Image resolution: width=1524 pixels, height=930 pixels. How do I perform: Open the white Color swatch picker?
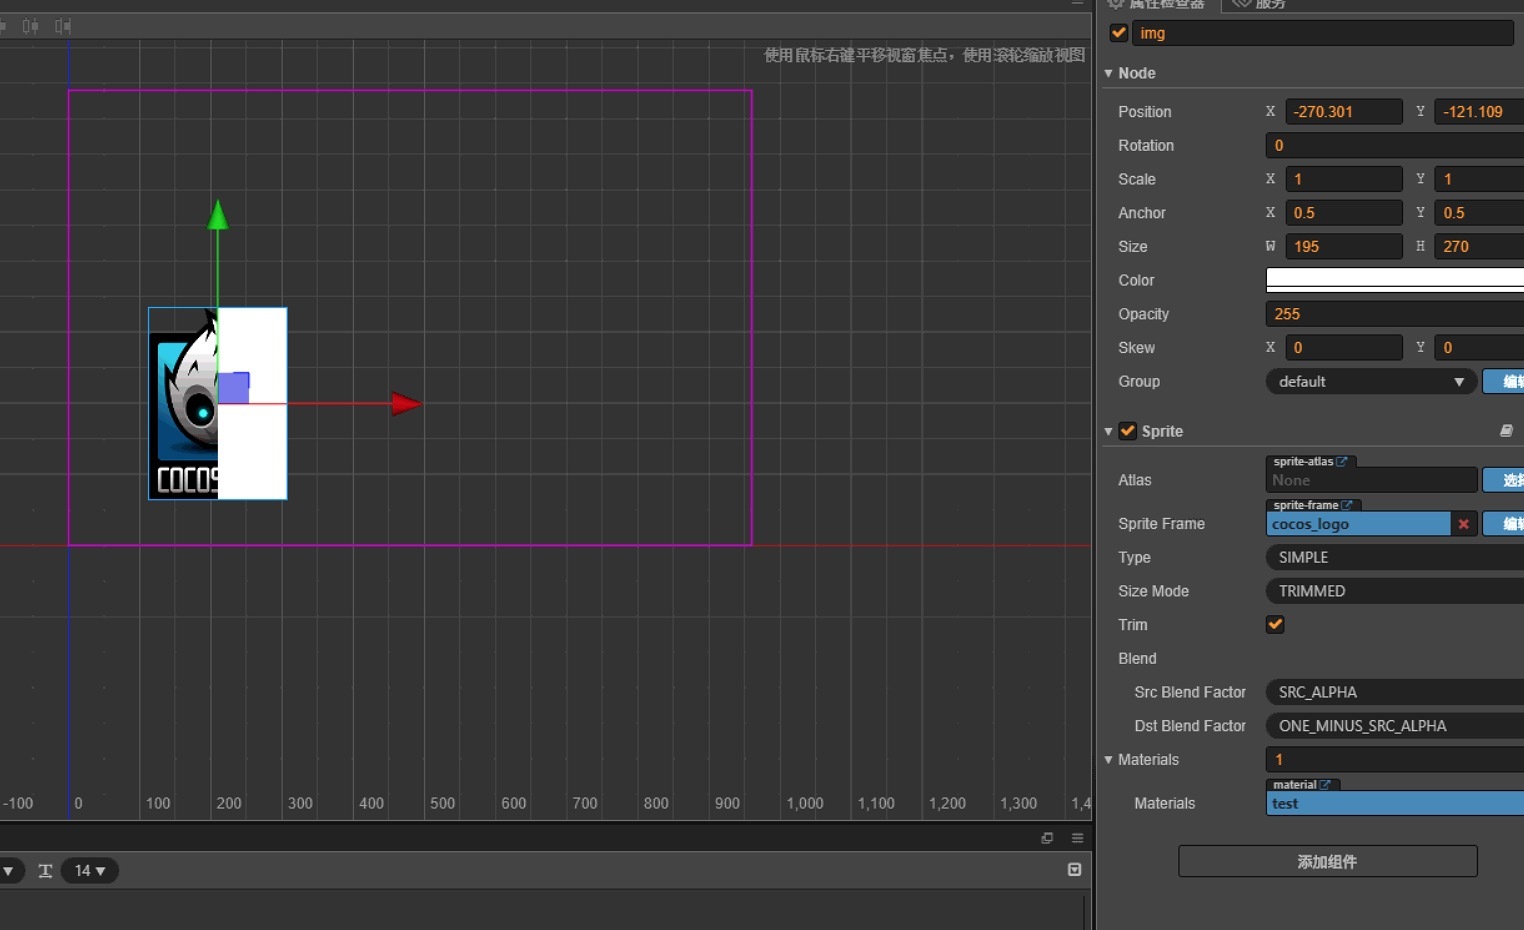(1395, 280)
